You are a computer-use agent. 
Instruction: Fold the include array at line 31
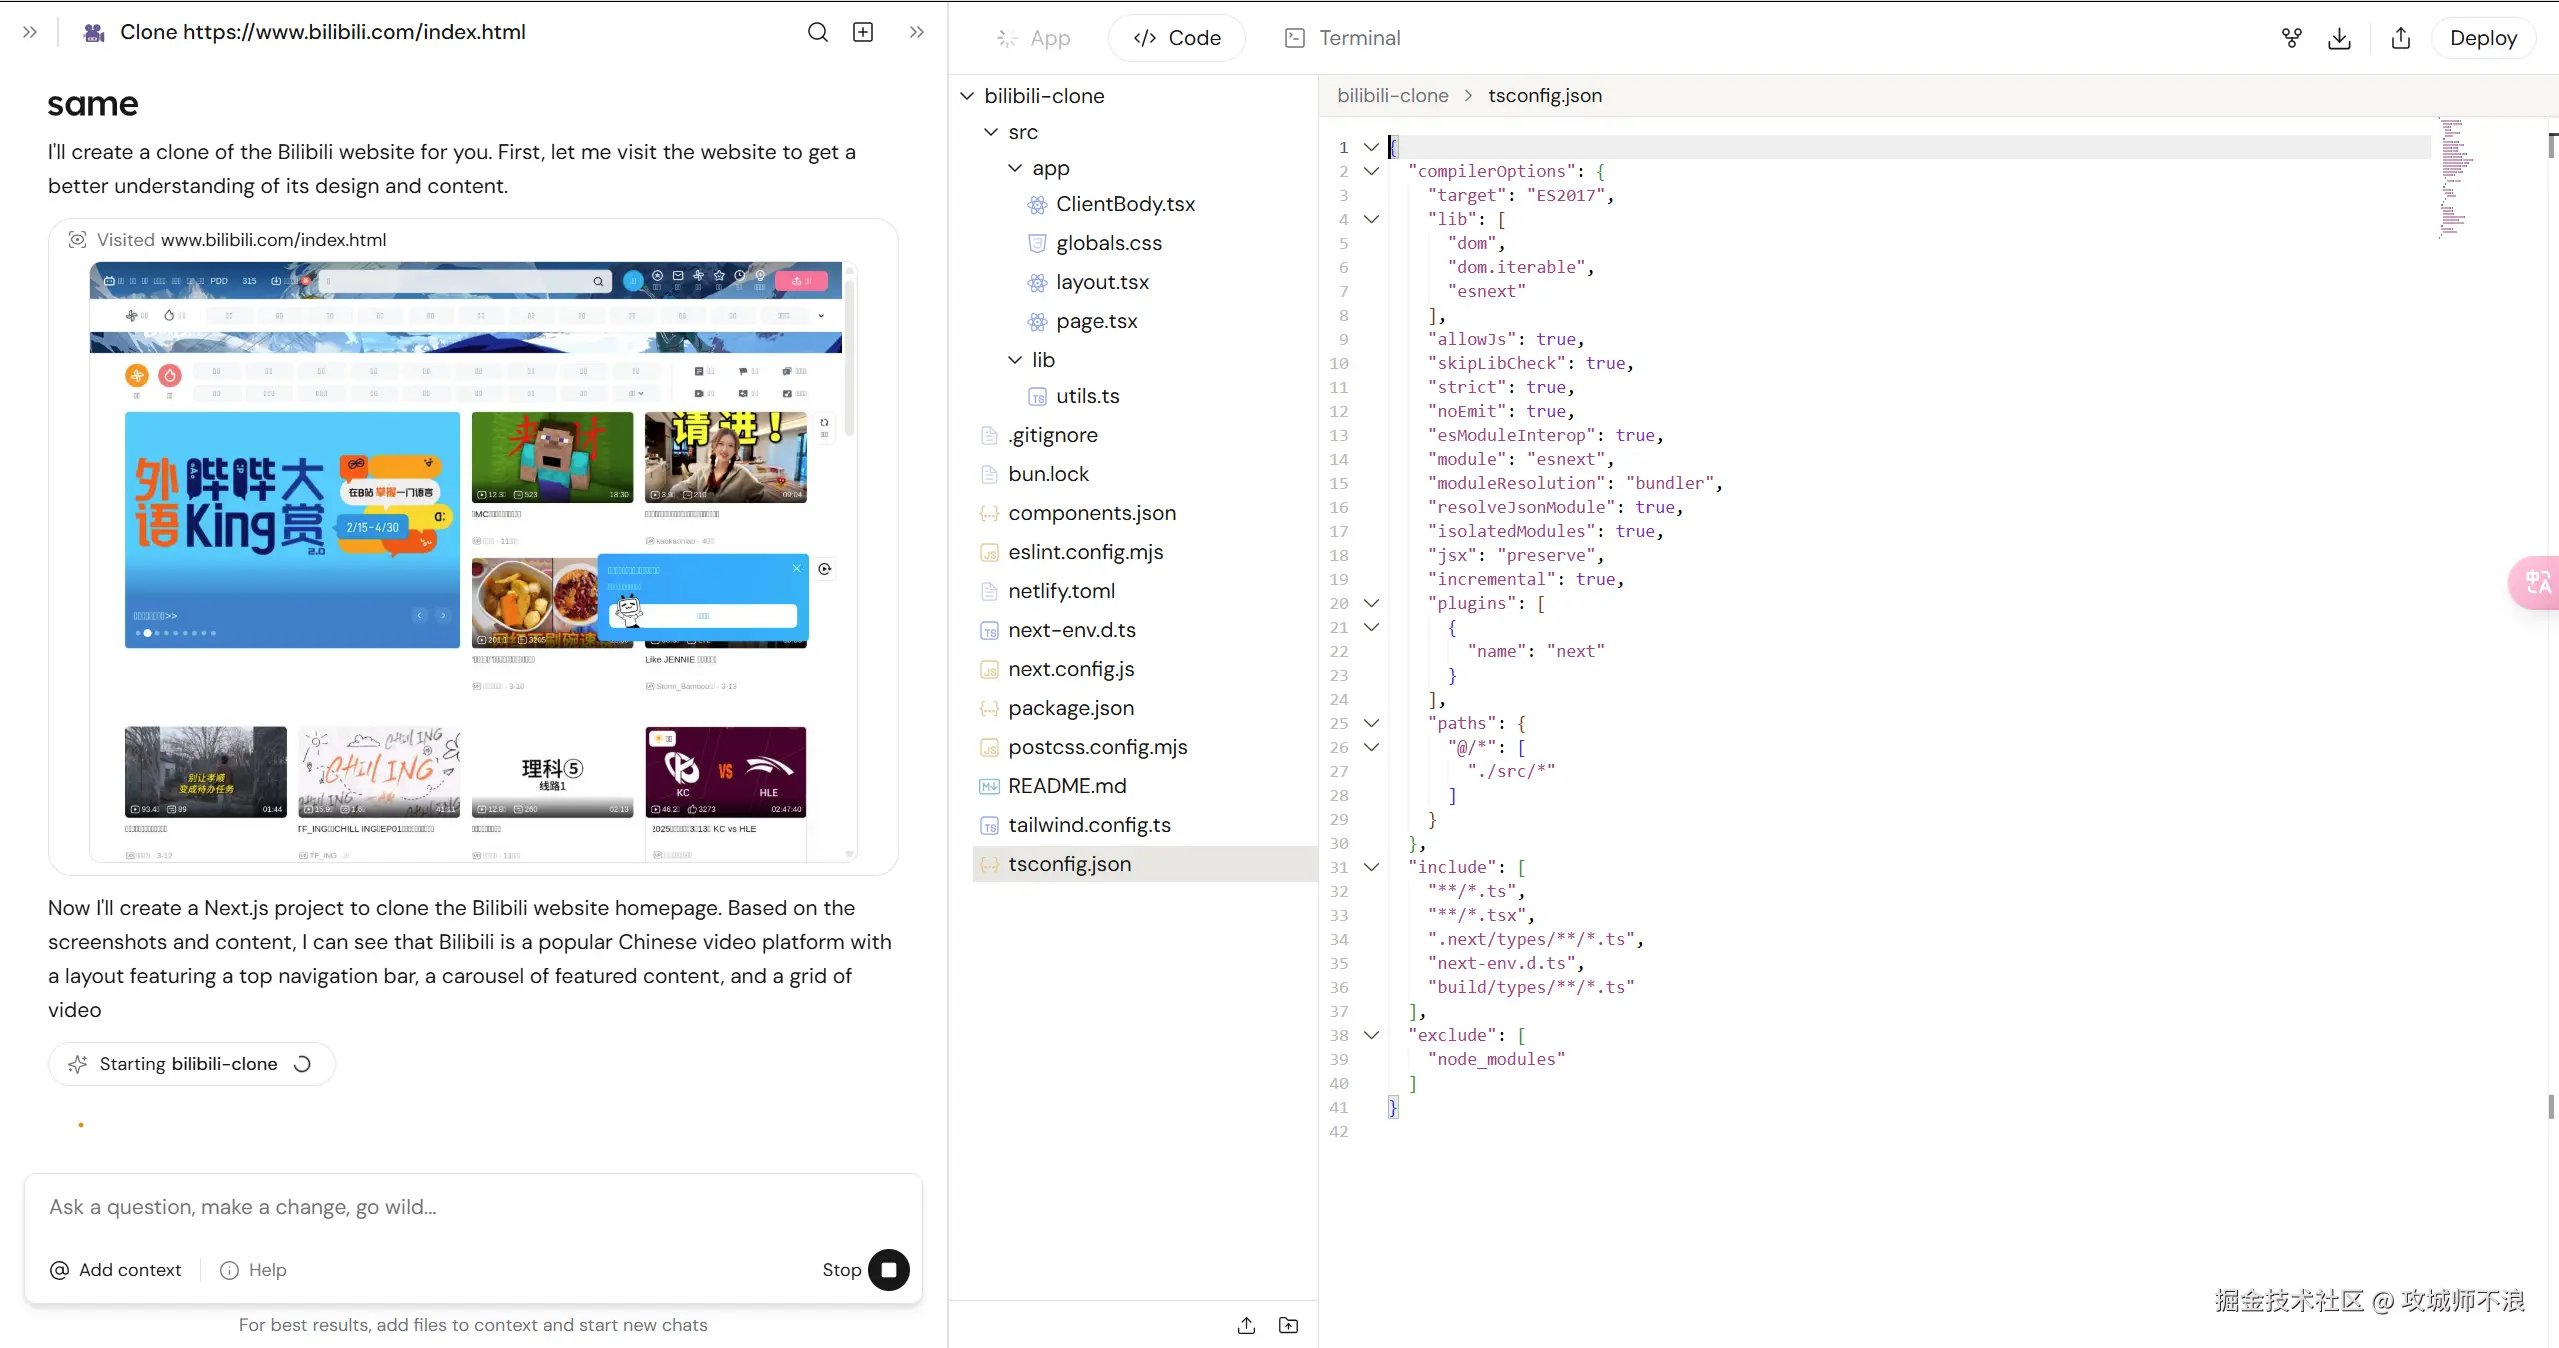point(1372,867)
